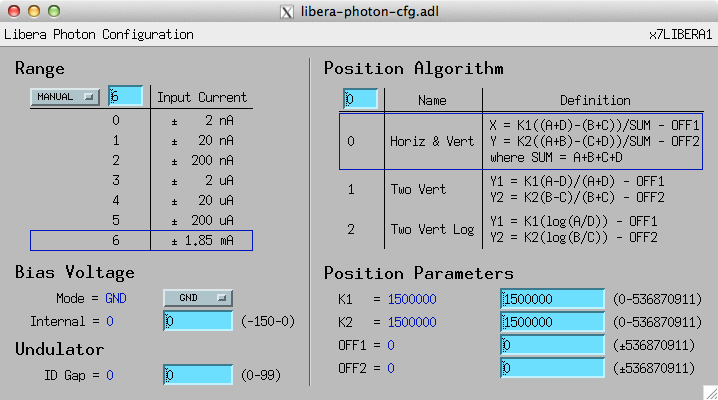Click the 'X = K1((A+D)-(B+C))/SUM - OFF1' definition
This screenshot has height=400, width=718.
[x=594, y=125]
